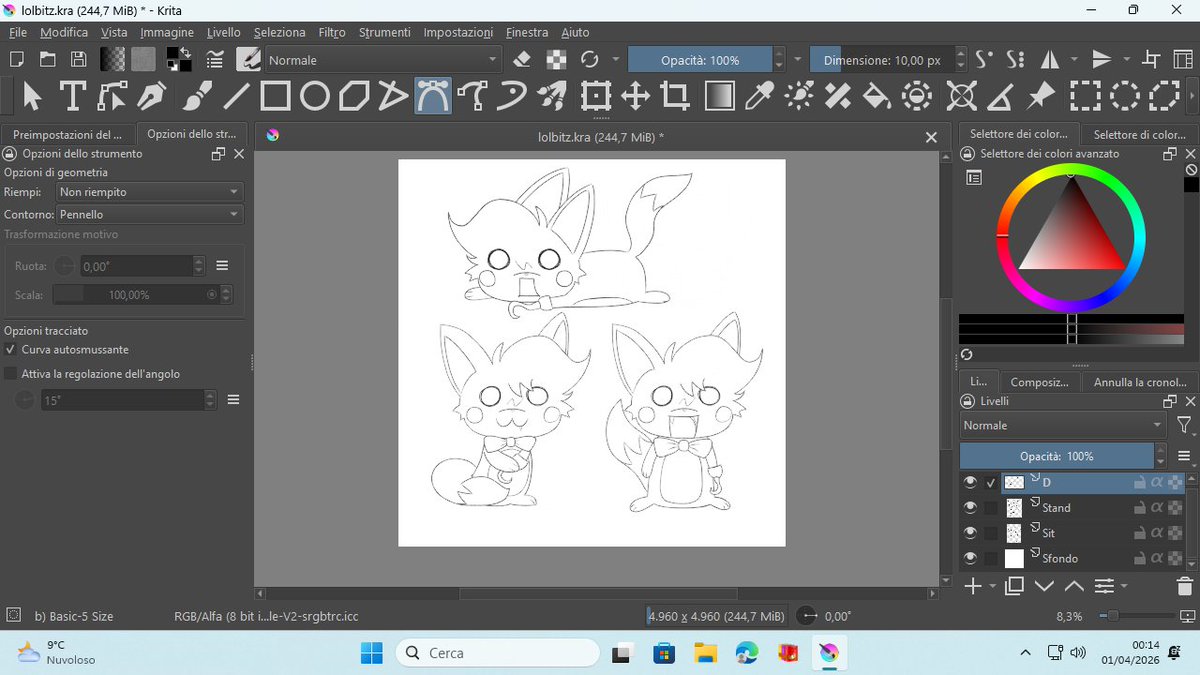Image resolution: width=1200 pixels, height=675 pixels.
Task: Select the Color Sampler eyedropper tool
Action: [x=761, y=96]
